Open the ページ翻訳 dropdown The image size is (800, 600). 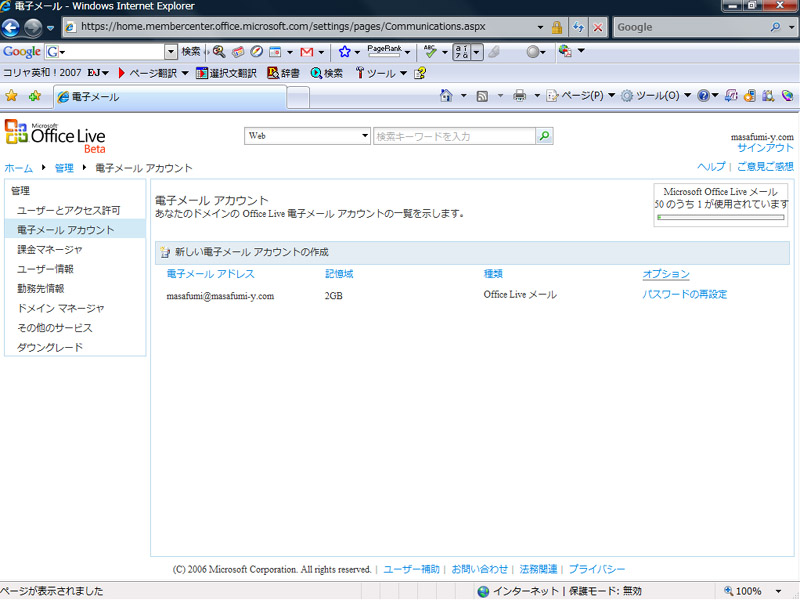pyautogui.click(x=185, y=73)
